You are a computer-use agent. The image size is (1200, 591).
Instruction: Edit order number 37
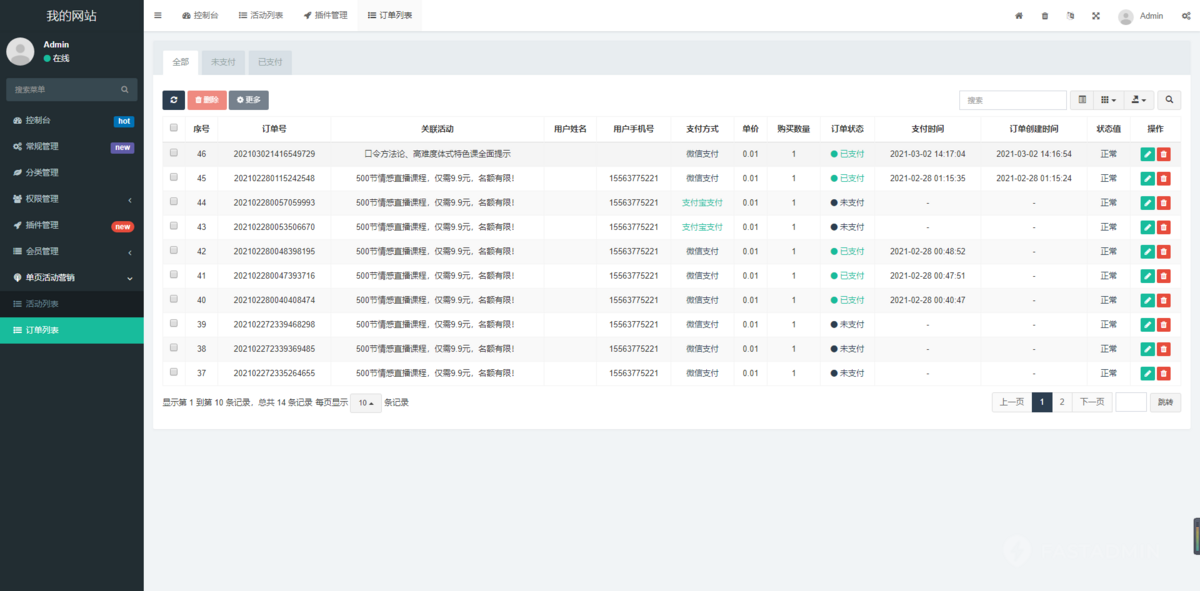(1147, 373)
